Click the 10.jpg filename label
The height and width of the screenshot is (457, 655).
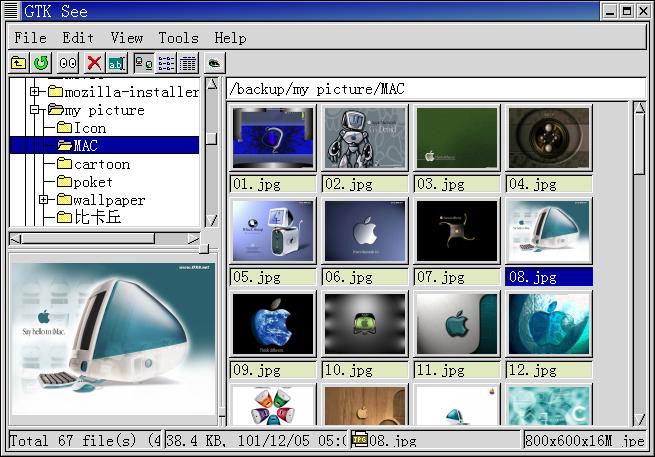[365, 370]
